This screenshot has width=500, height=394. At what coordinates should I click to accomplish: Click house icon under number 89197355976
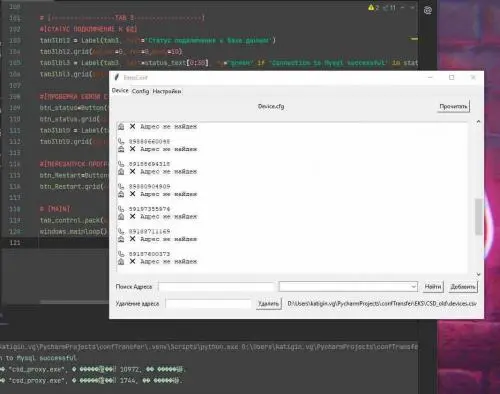(121, 216)
